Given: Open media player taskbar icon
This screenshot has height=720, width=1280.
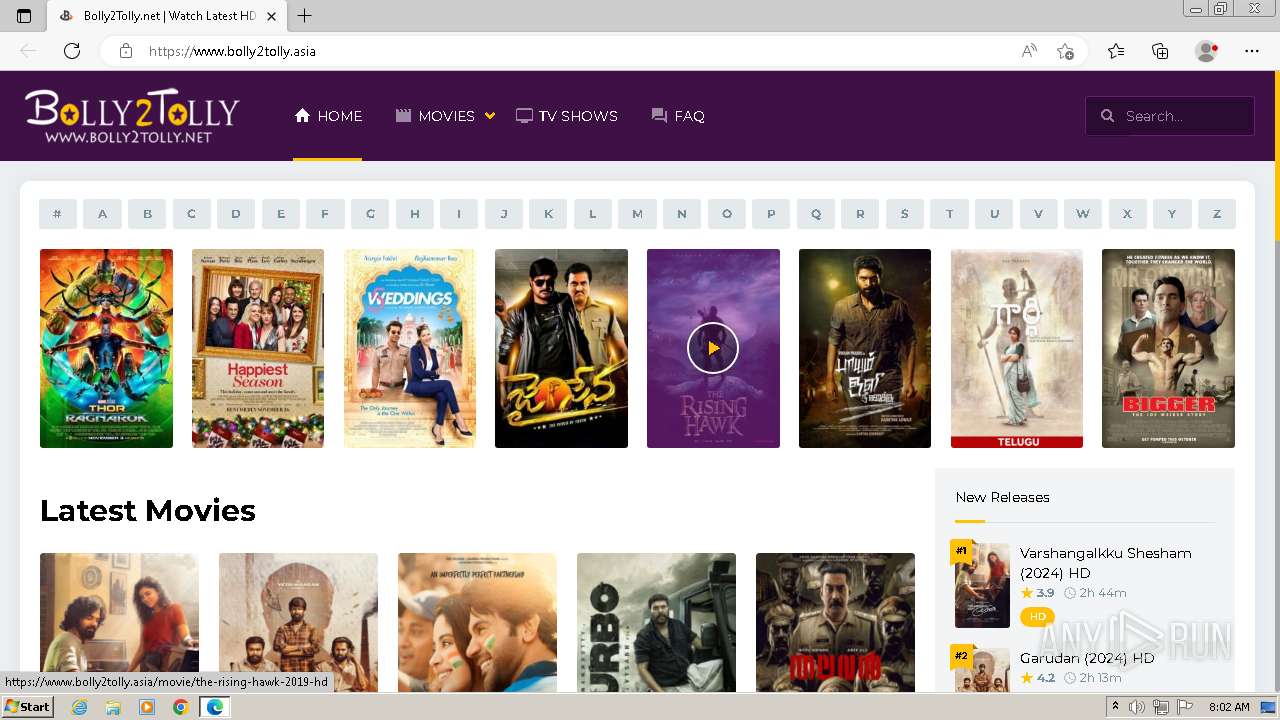Looking at the screenshot, I should pyautogui.click(x=147, y=707).
